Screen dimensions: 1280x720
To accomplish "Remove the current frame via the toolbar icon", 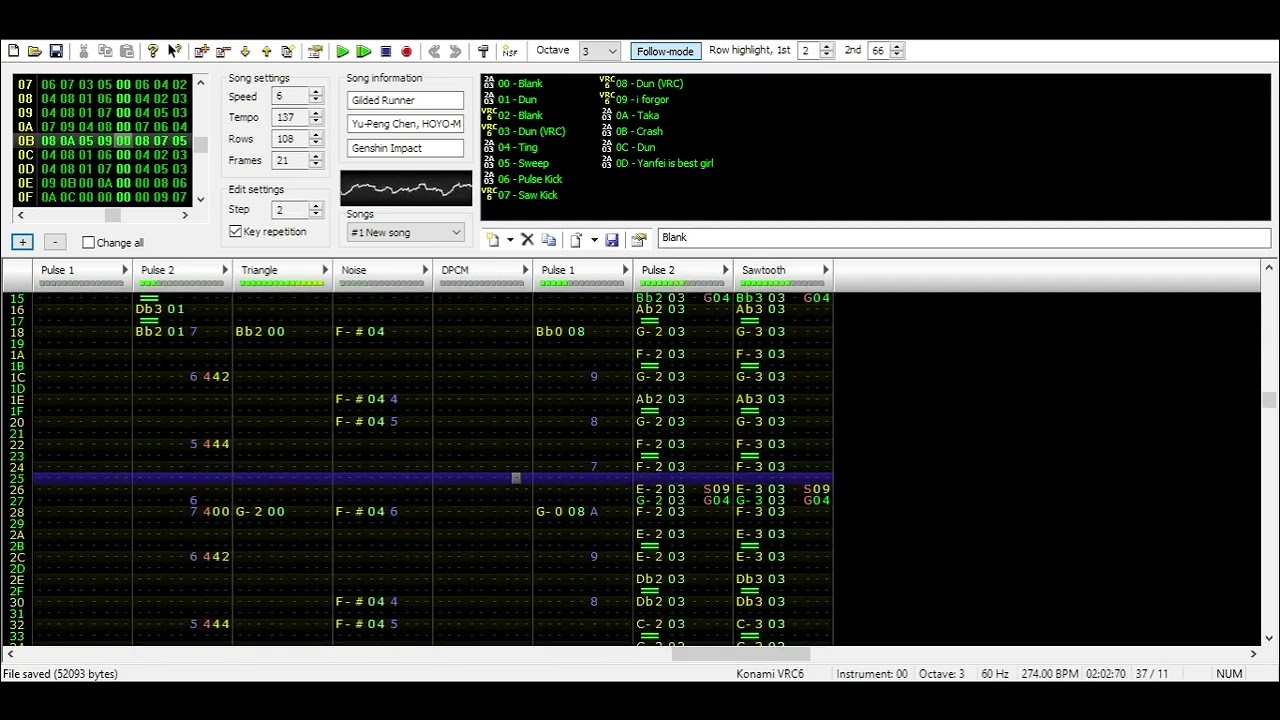I will [223, 51].
